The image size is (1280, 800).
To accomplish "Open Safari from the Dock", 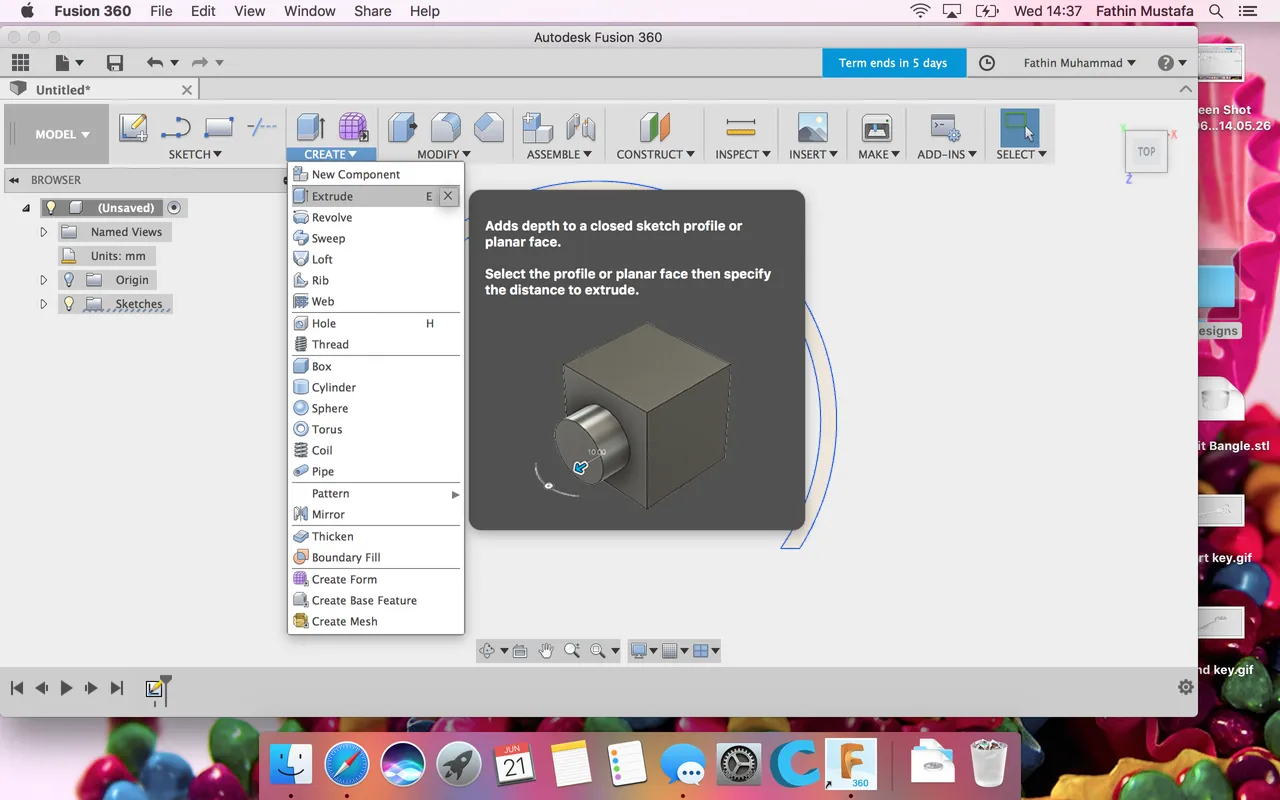I will (346, 766).
